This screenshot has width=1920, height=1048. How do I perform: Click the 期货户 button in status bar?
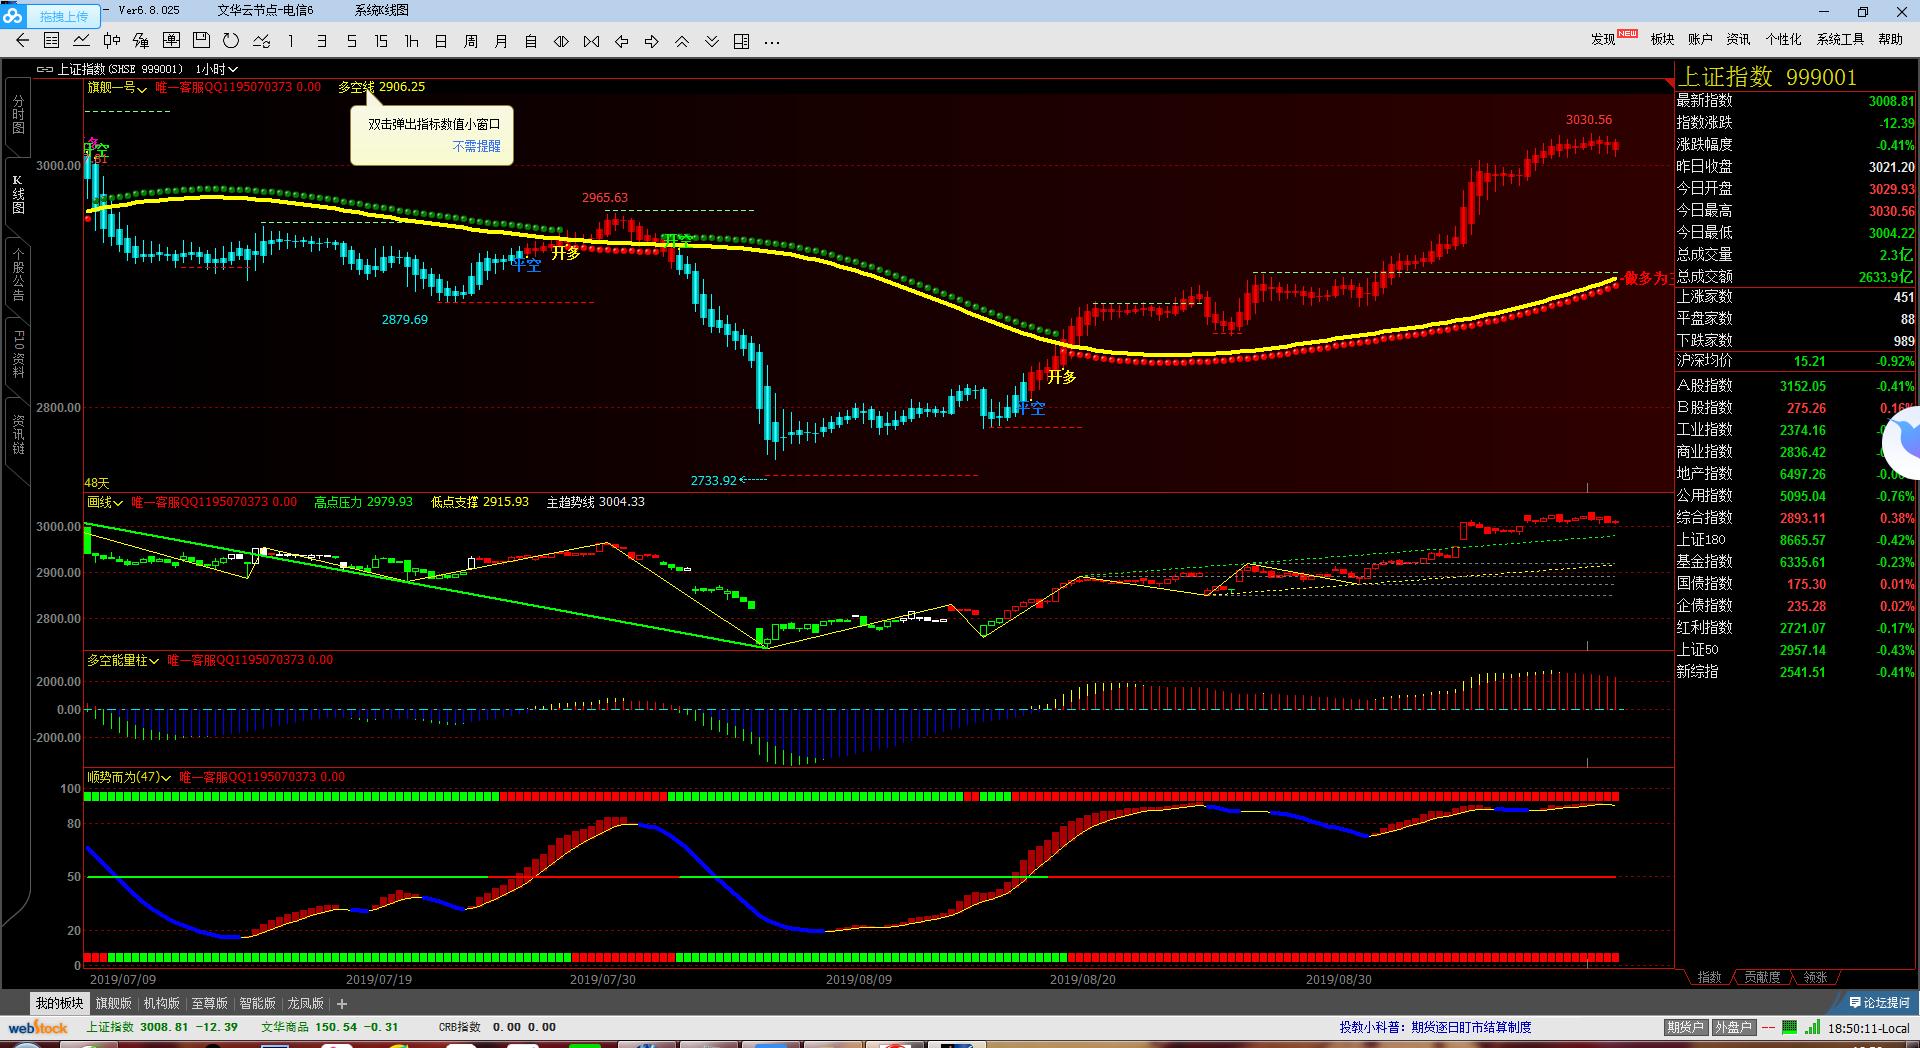pos(1685,1027)
